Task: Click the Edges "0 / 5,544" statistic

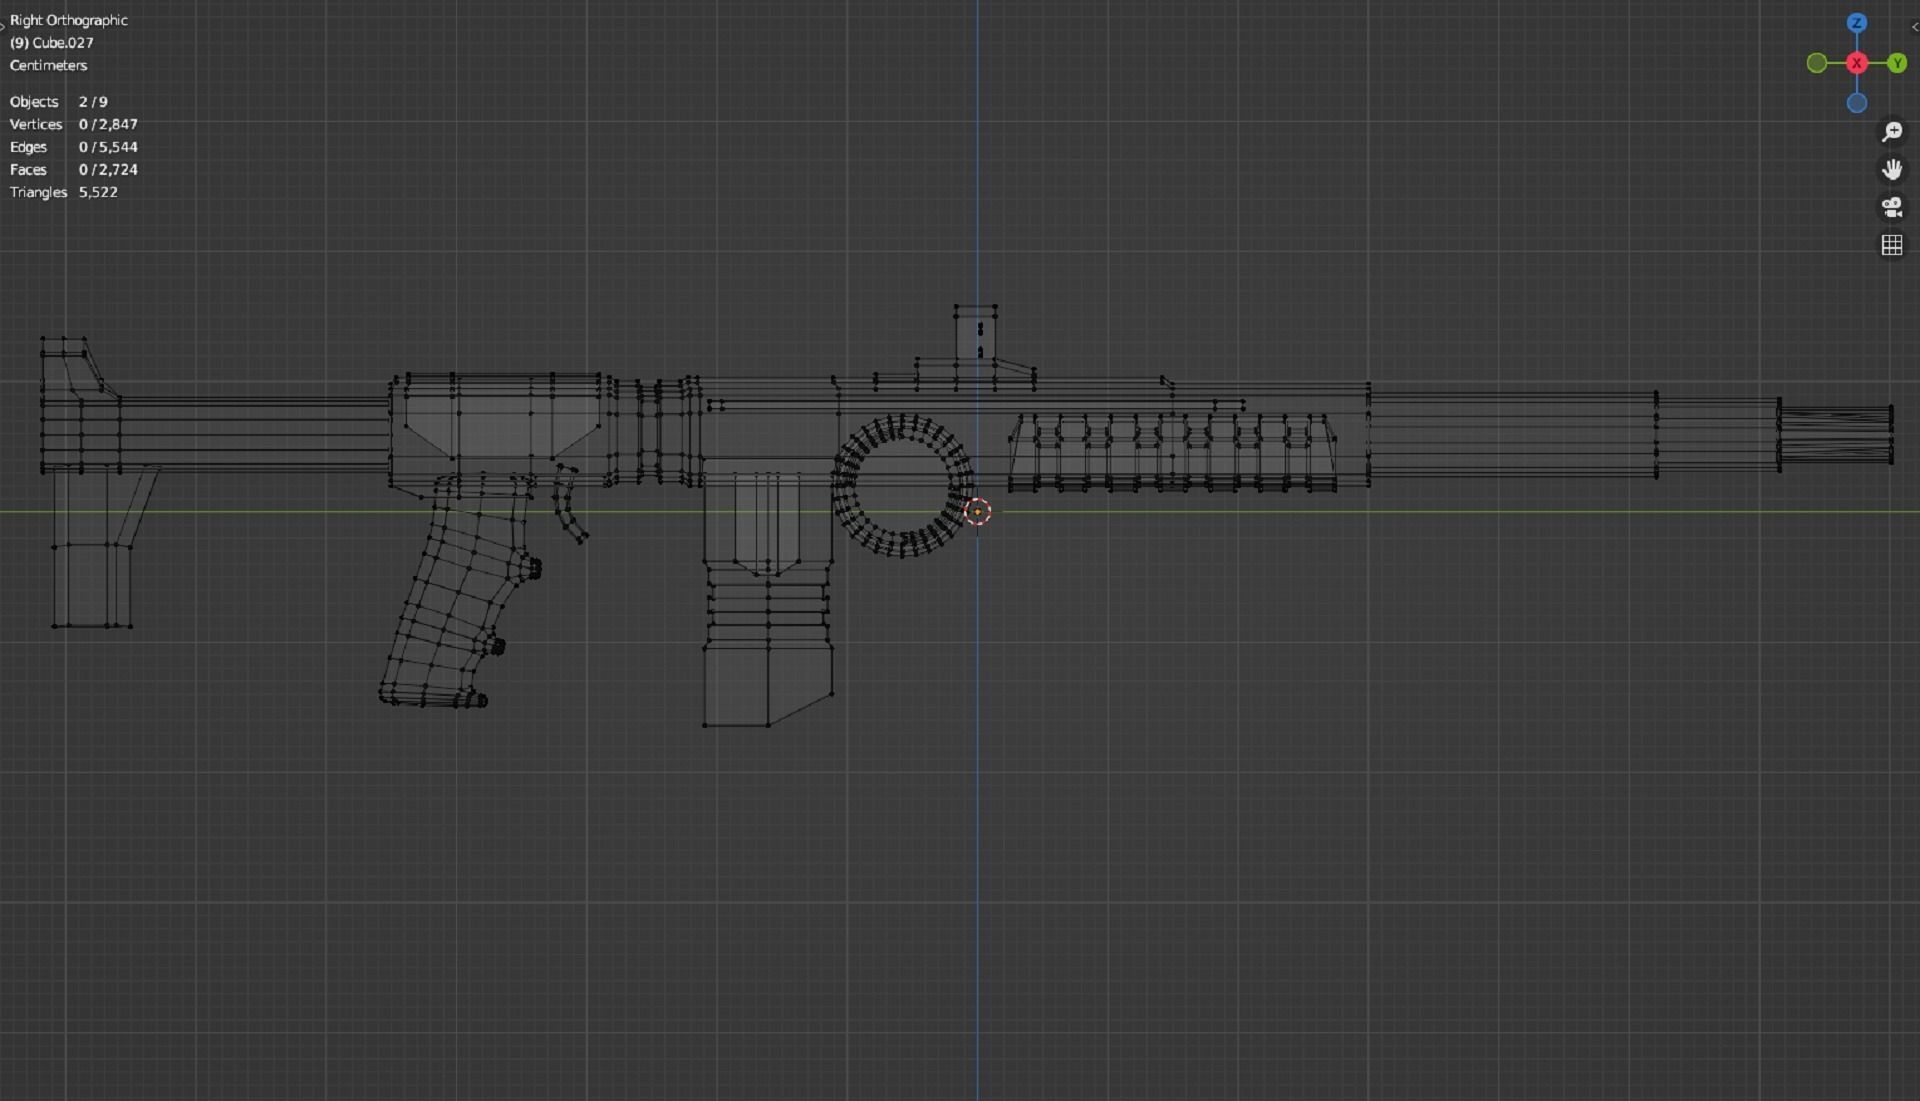Action: 108,147
